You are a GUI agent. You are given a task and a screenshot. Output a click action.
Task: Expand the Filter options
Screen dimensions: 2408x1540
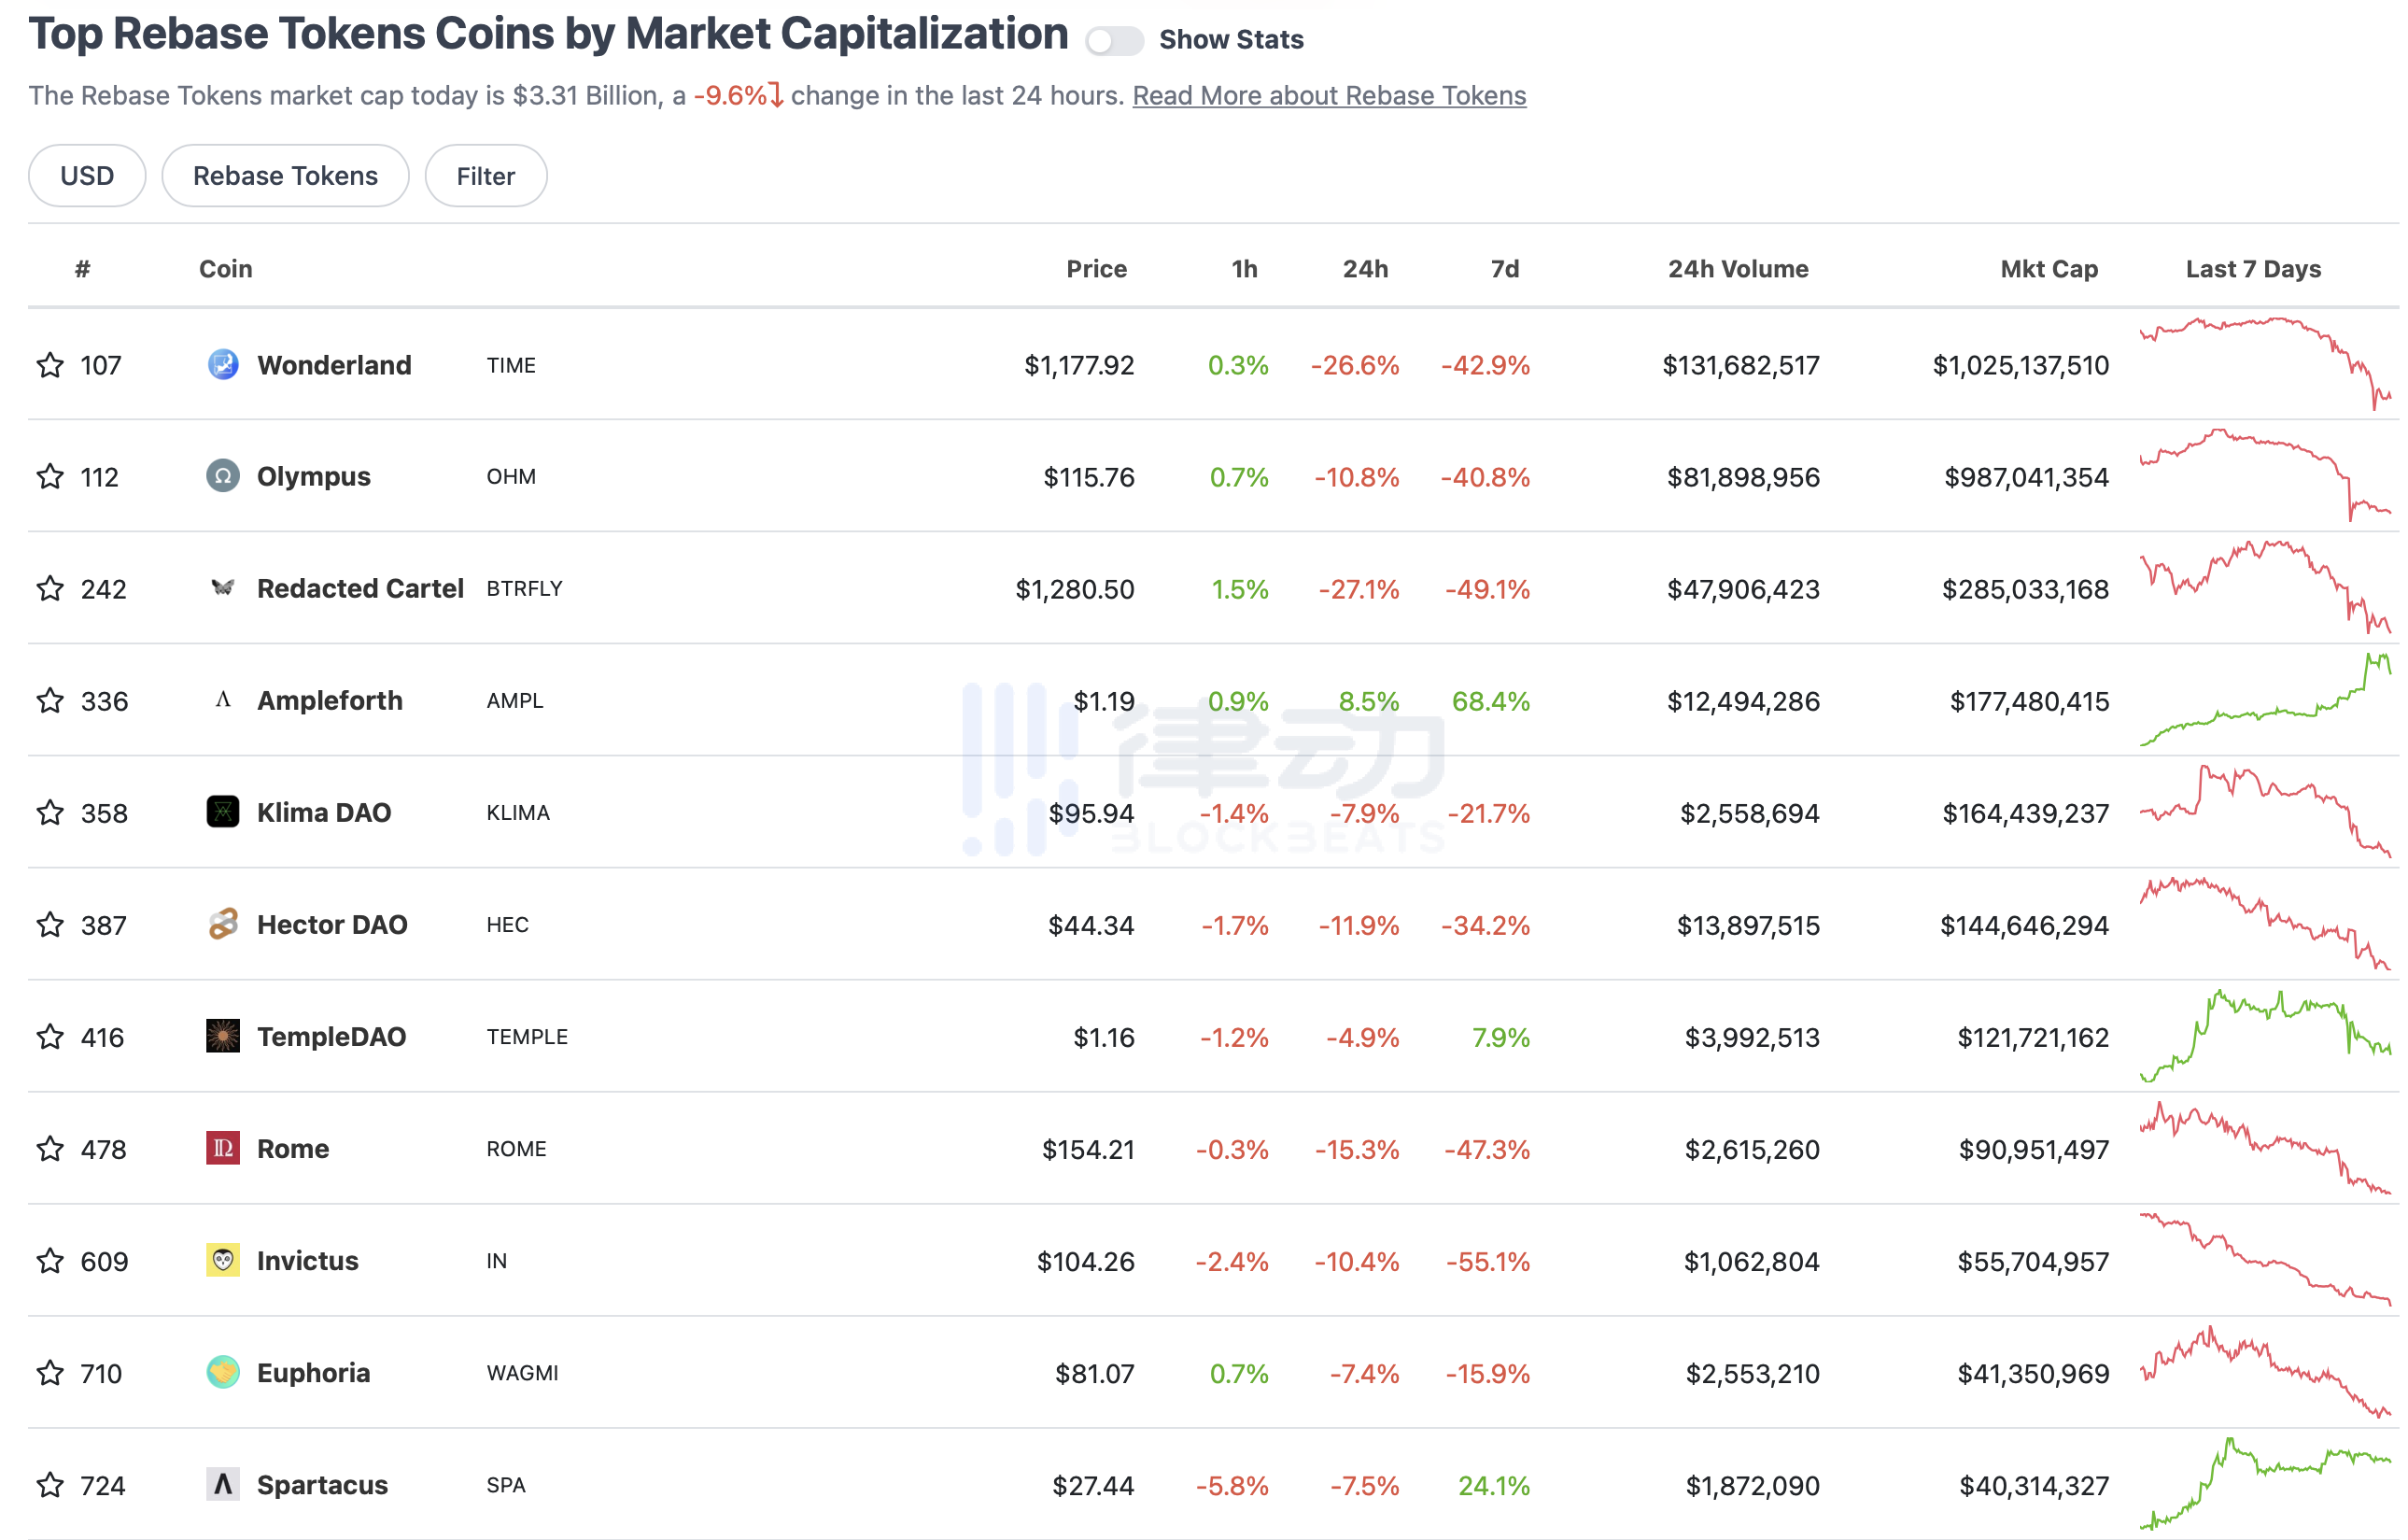click(x=486, y=176)
